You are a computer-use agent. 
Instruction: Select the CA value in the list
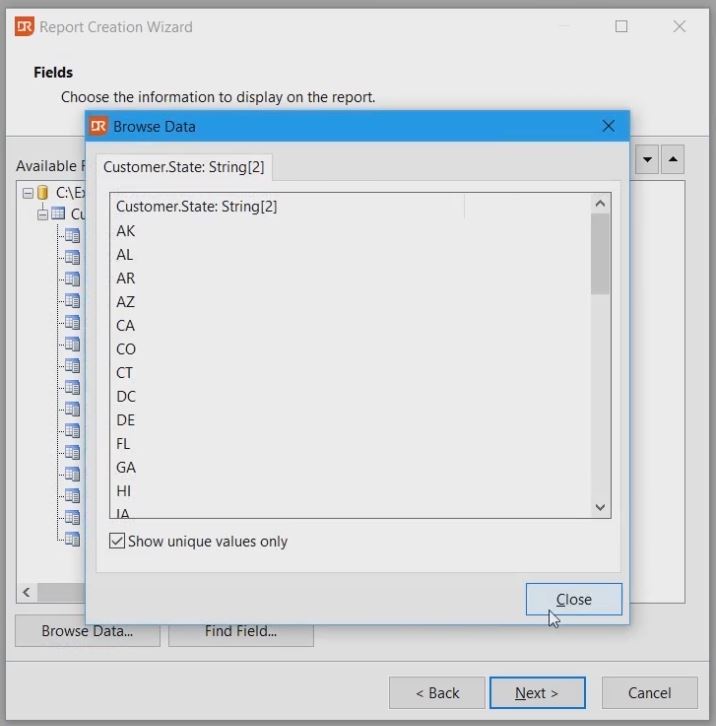point(126,325)
